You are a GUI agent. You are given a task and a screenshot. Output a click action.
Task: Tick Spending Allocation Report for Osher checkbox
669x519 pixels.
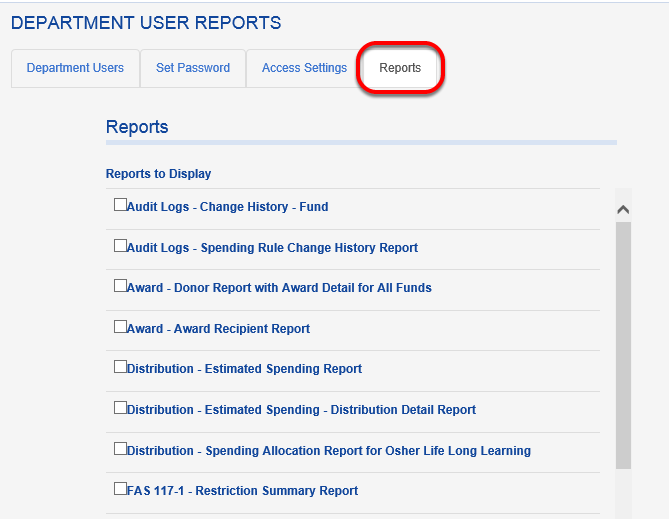point(120,449)
